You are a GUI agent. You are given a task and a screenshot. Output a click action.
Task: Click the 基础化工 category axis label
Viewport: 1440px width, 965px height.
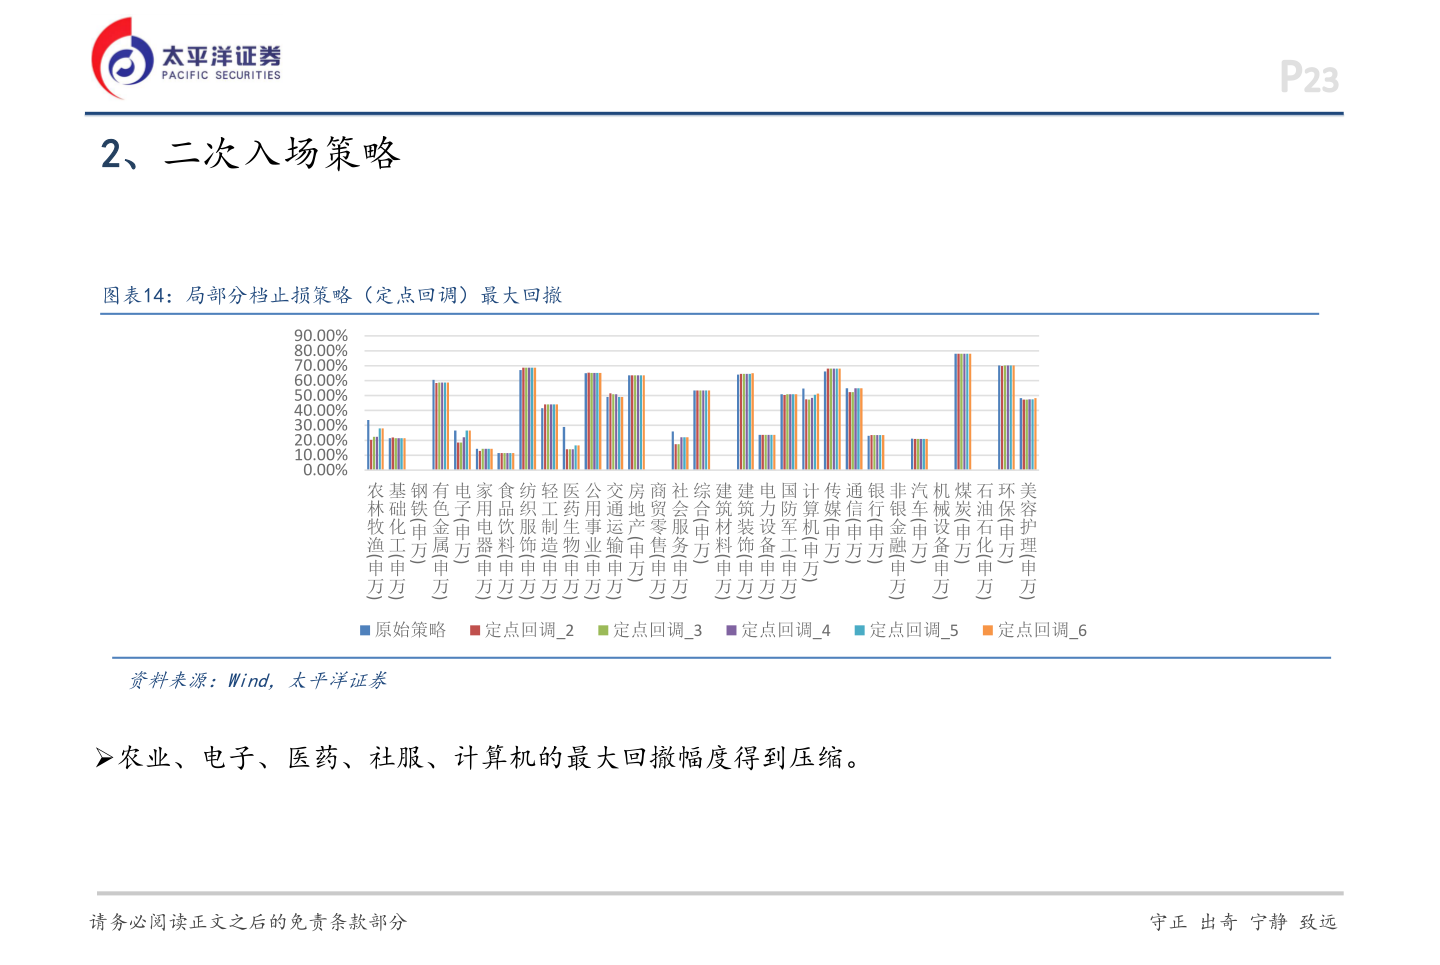click(x=398, y=540)
